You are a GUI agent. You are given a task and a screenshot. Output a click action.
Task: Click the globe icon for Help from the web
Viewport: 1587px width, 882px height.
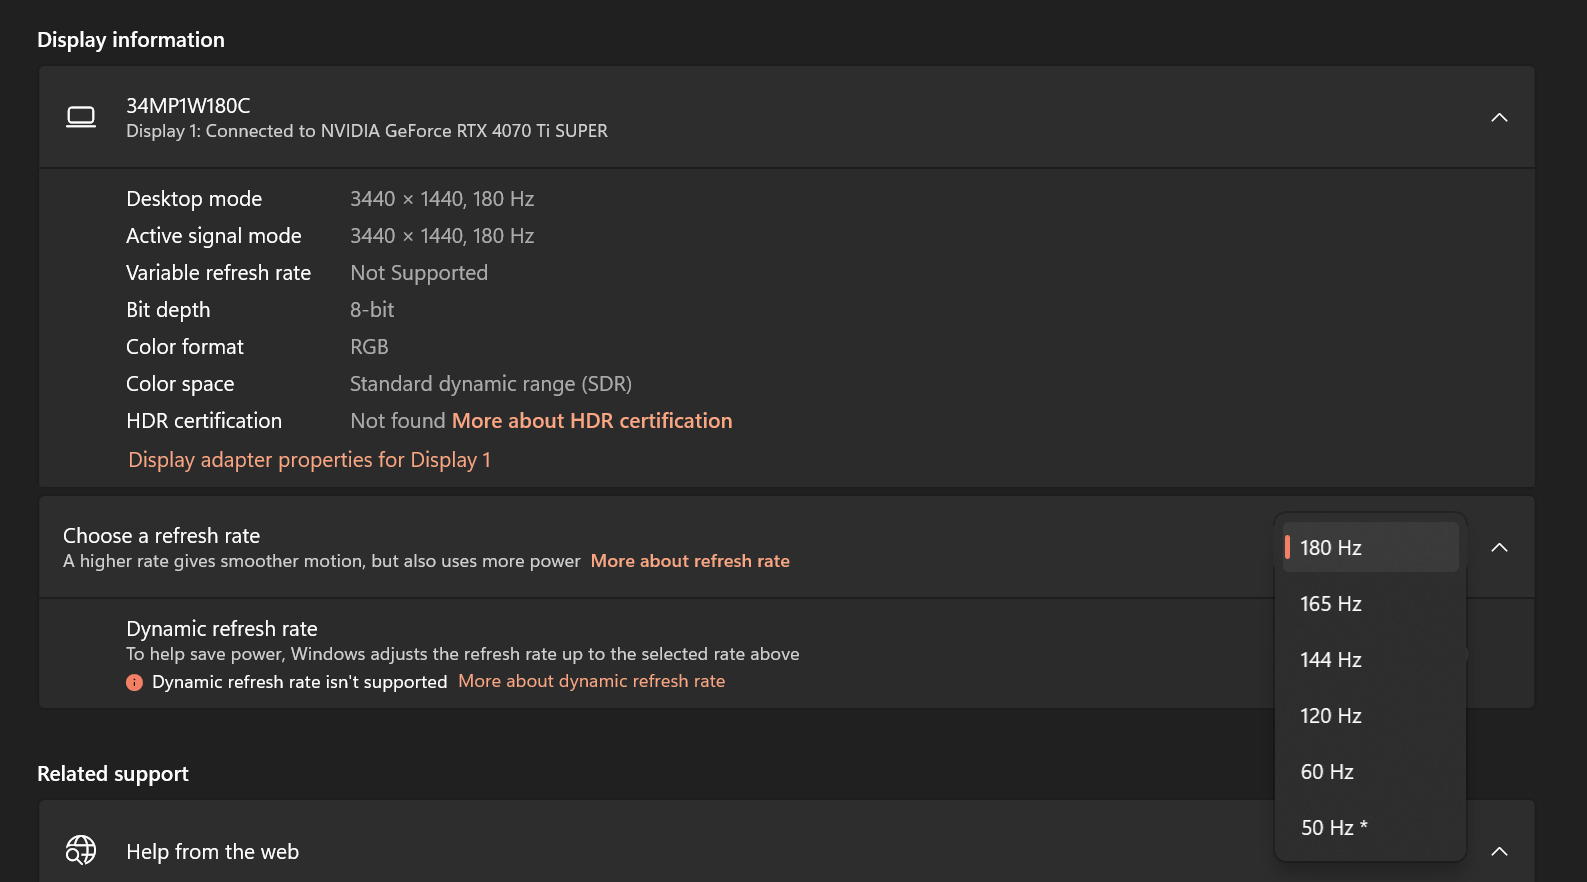(x=81, y=850)
